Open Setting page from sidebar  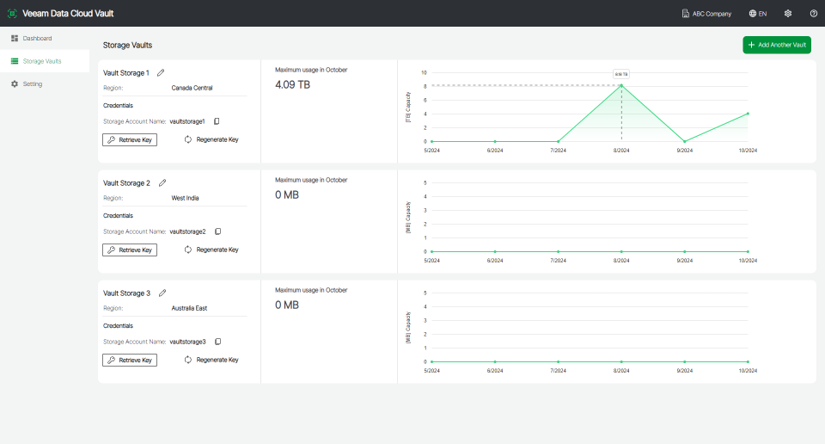[32, 84]
